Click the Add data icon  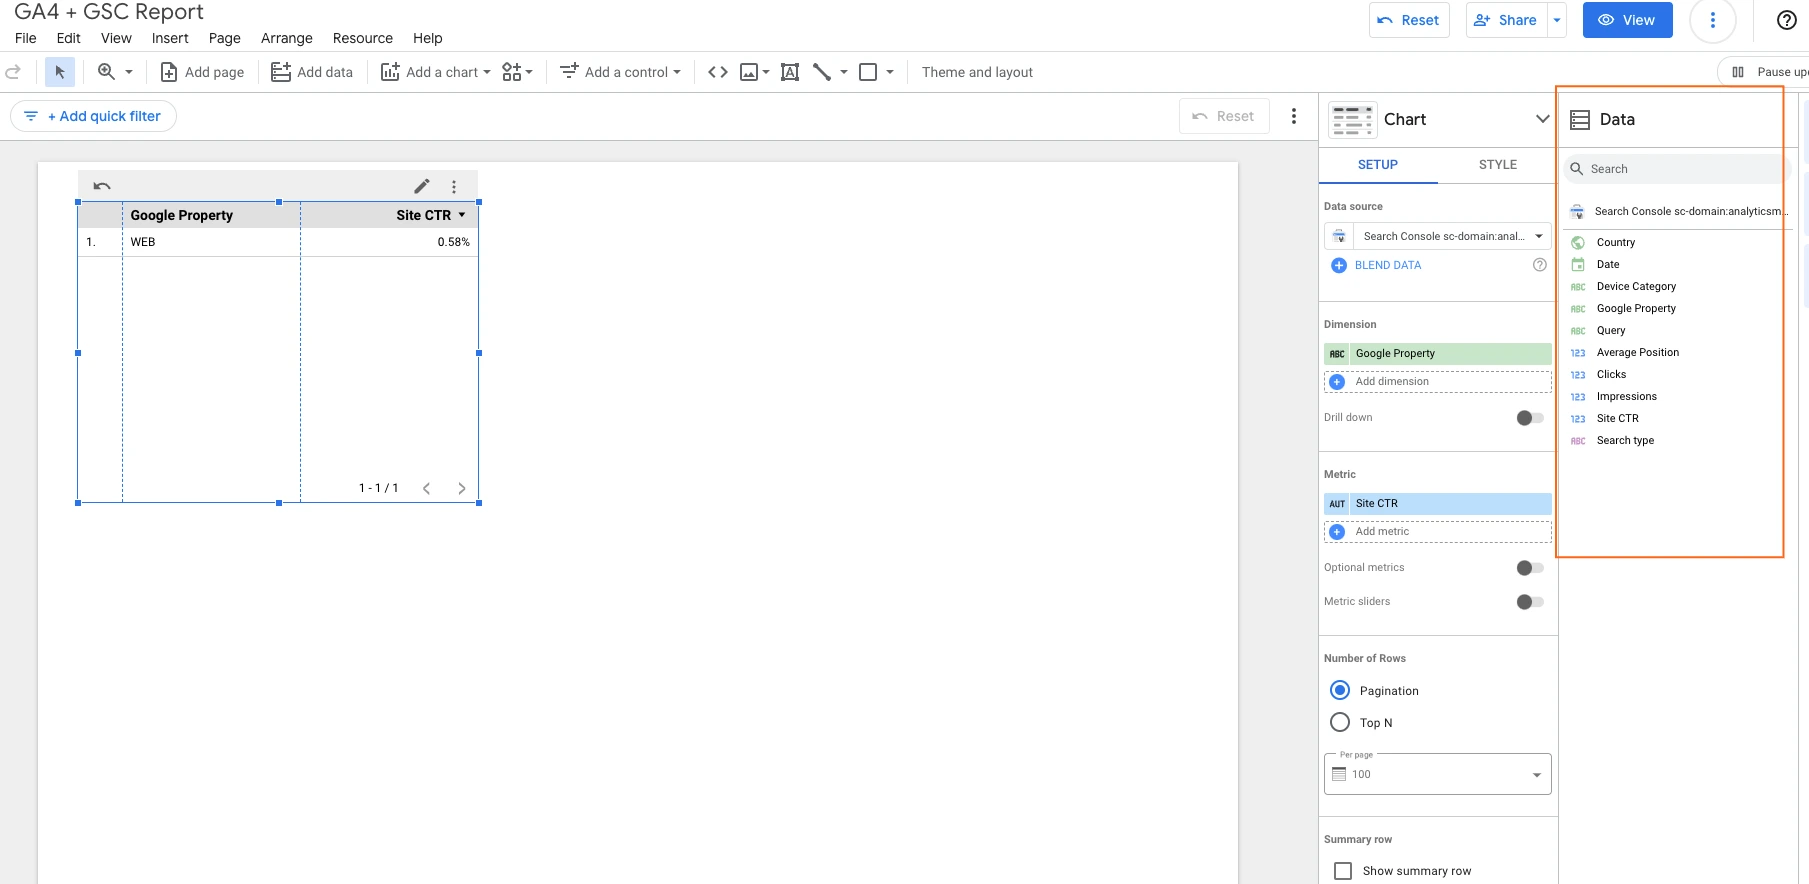click(281, 72)
